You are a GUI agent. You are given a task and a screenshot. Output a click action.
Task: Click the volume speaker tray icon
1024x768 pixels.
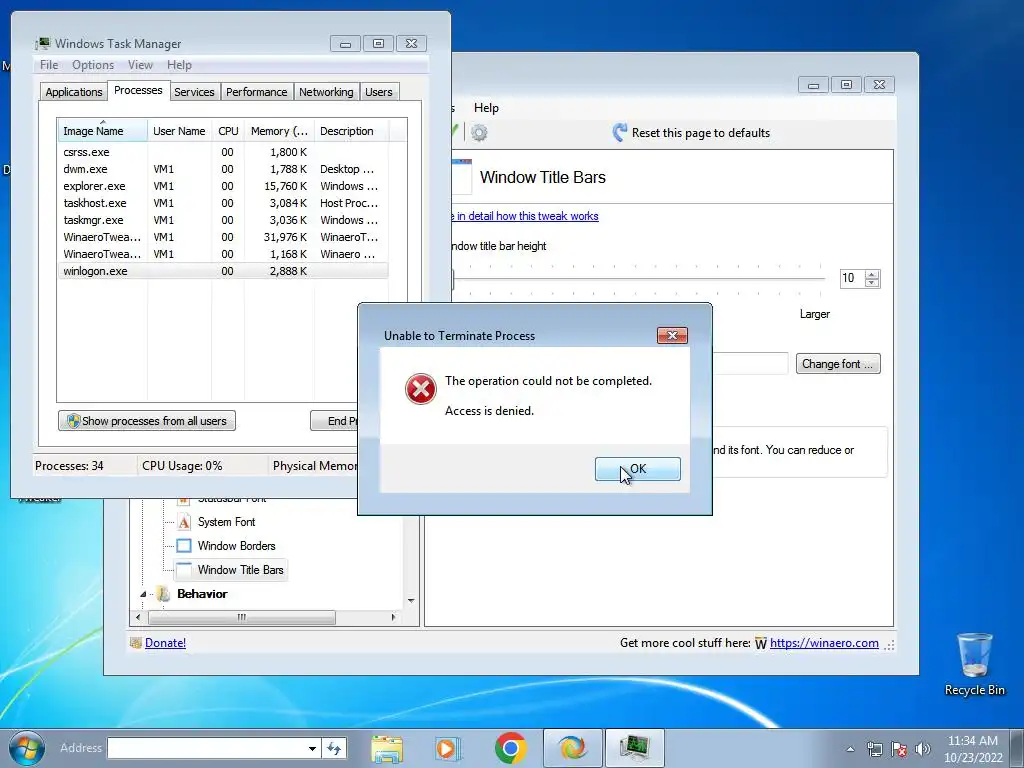tap(922, 749)
